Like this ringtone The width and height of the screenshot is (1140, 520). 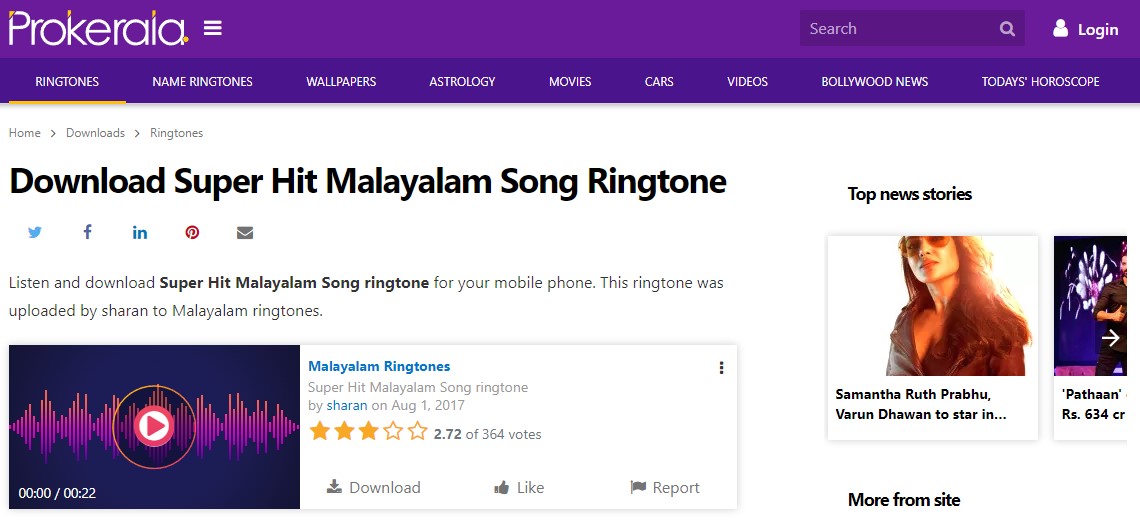point(519,487)
